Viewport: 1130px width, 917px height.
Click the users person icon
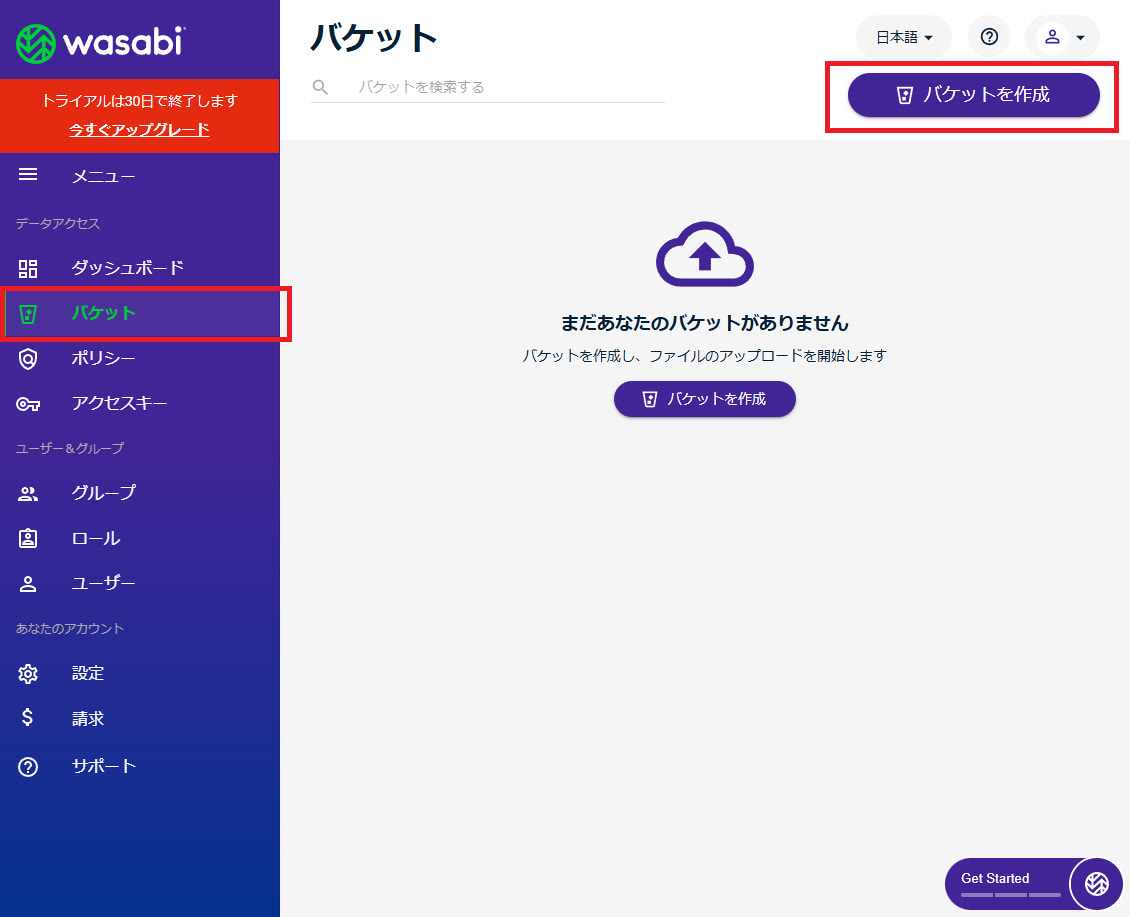click(28, 584)
